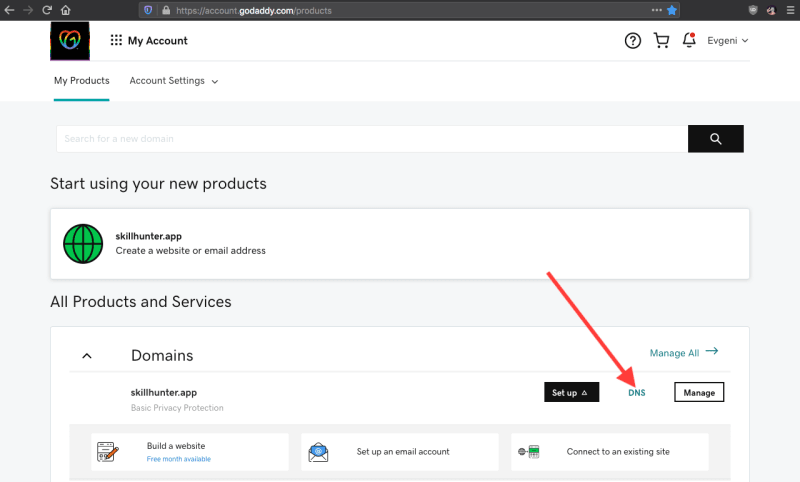The height and width of the screenshot is (482, 800).
Task: Expand the Set up dropdown button
Action: 571,392
